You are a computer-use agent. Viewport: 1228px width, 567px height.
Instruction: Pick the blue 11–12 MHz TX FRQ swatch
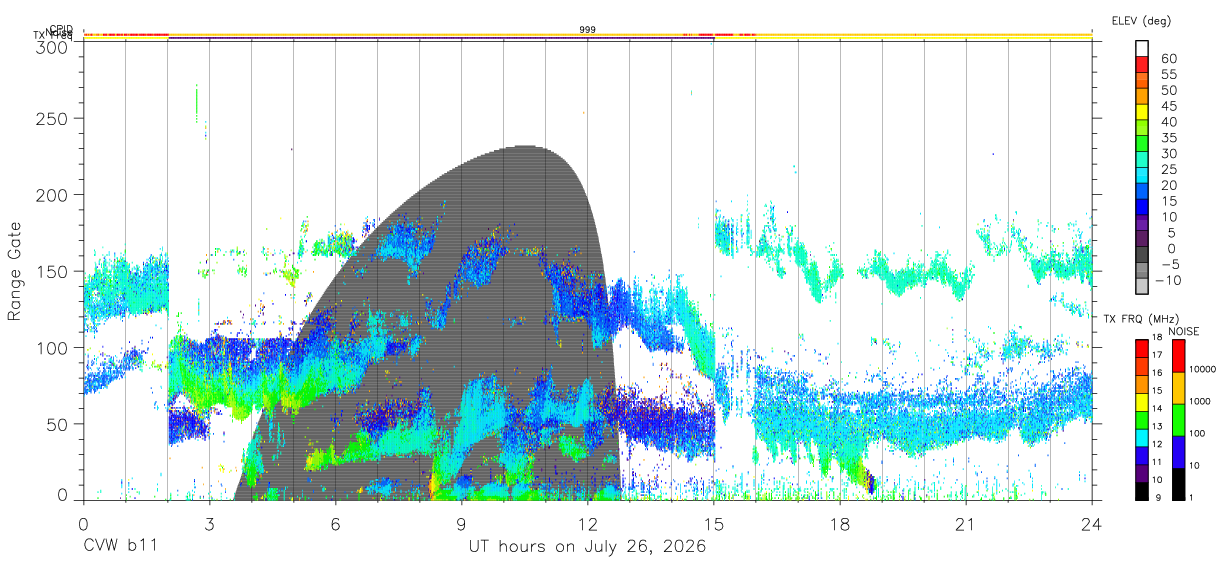pos(1142,454)
